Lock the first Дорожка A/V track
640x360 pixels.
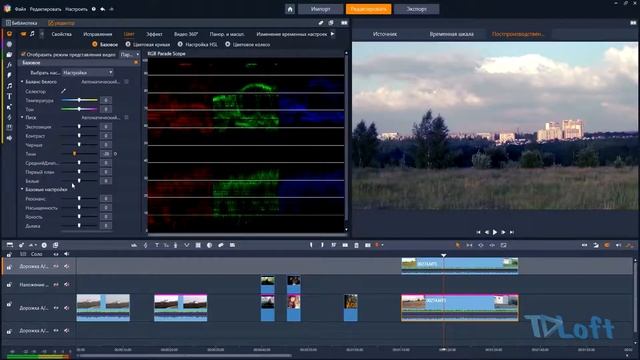pyautogui.click(x=9, y=267)
